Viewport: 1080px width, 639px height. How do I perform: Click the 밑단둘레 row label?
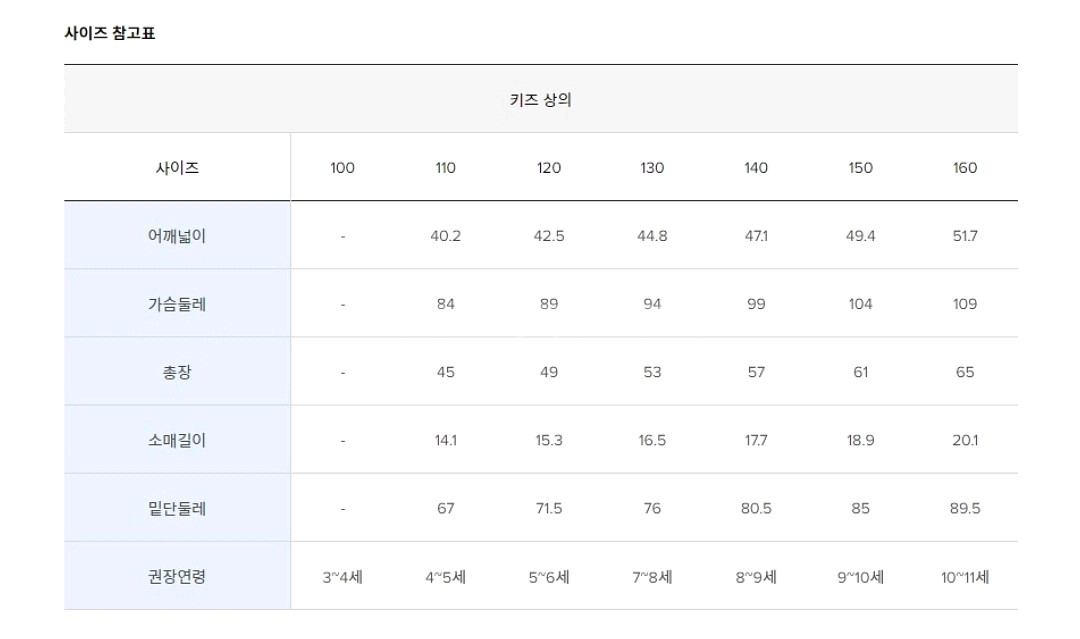177,508
